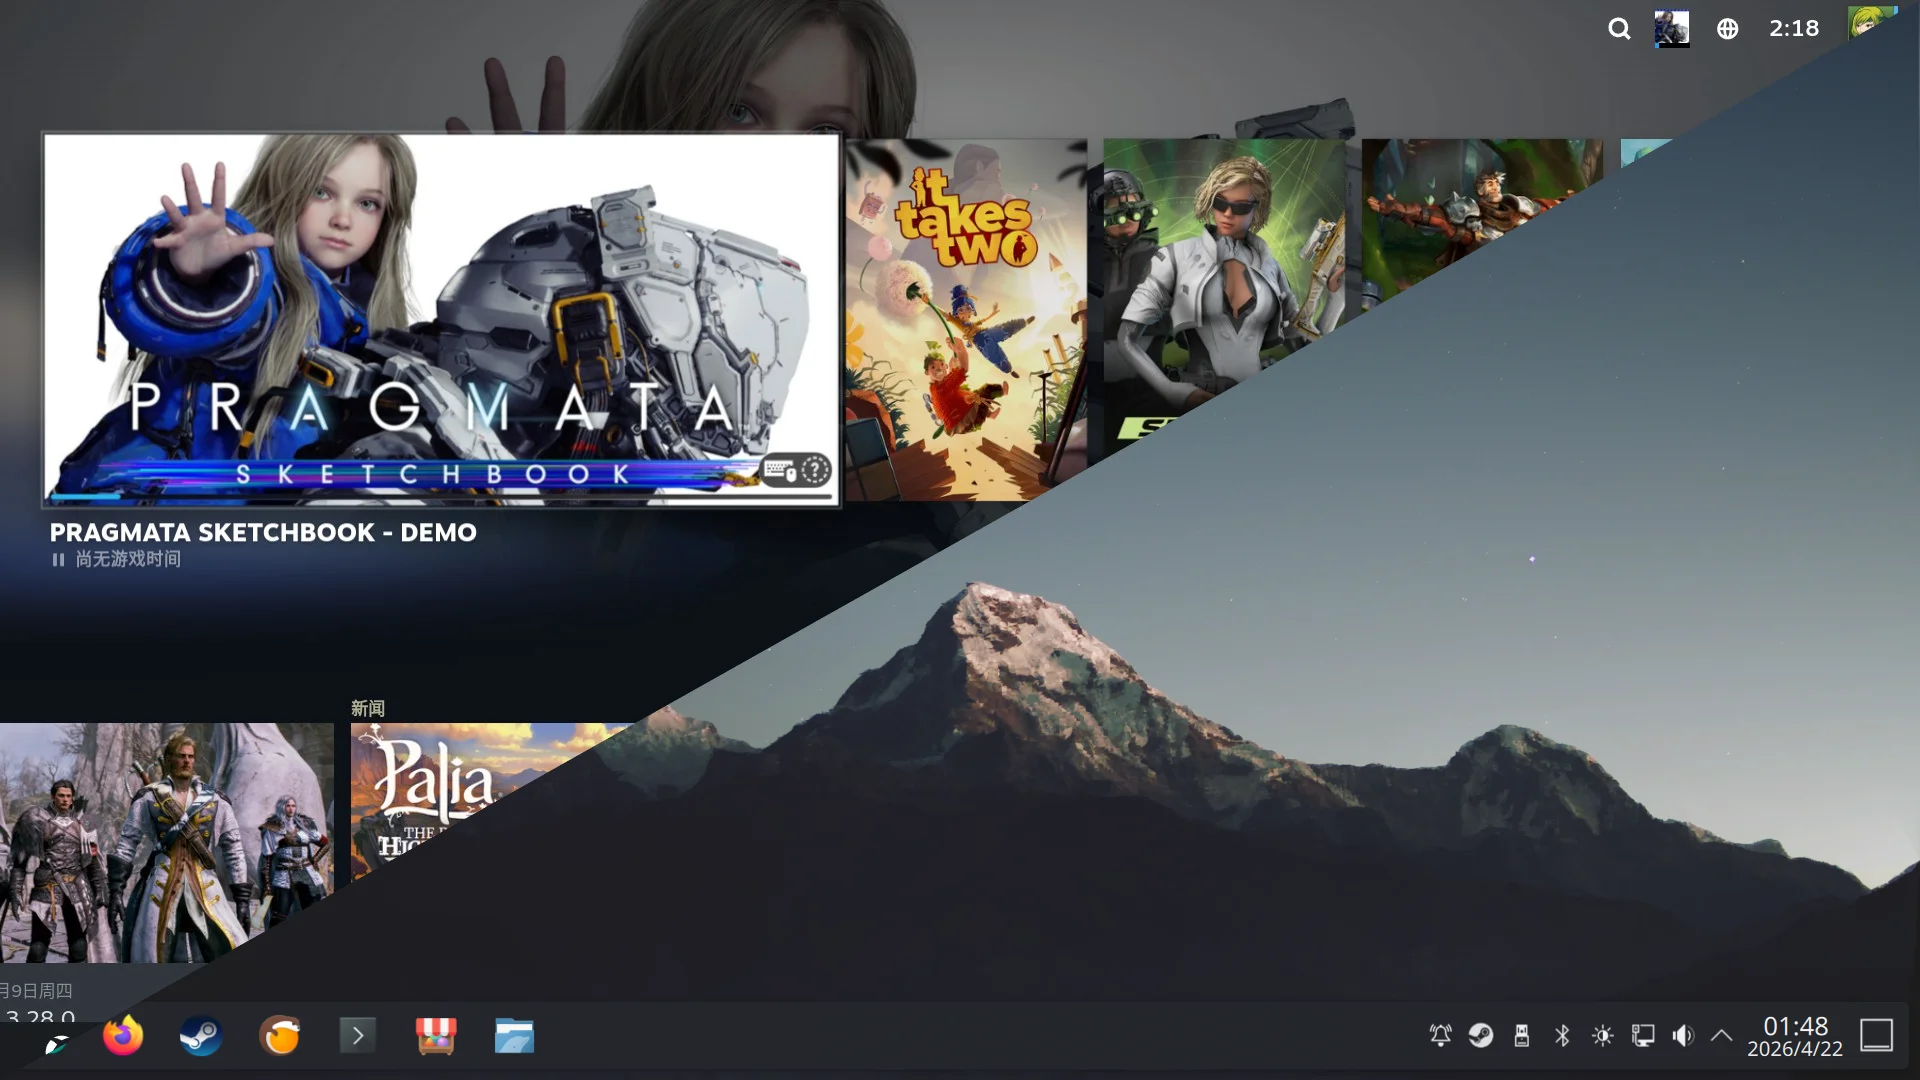1920x1080 pixels.
Task: Click the Steam tray icon
Action: (1481, 1035)
